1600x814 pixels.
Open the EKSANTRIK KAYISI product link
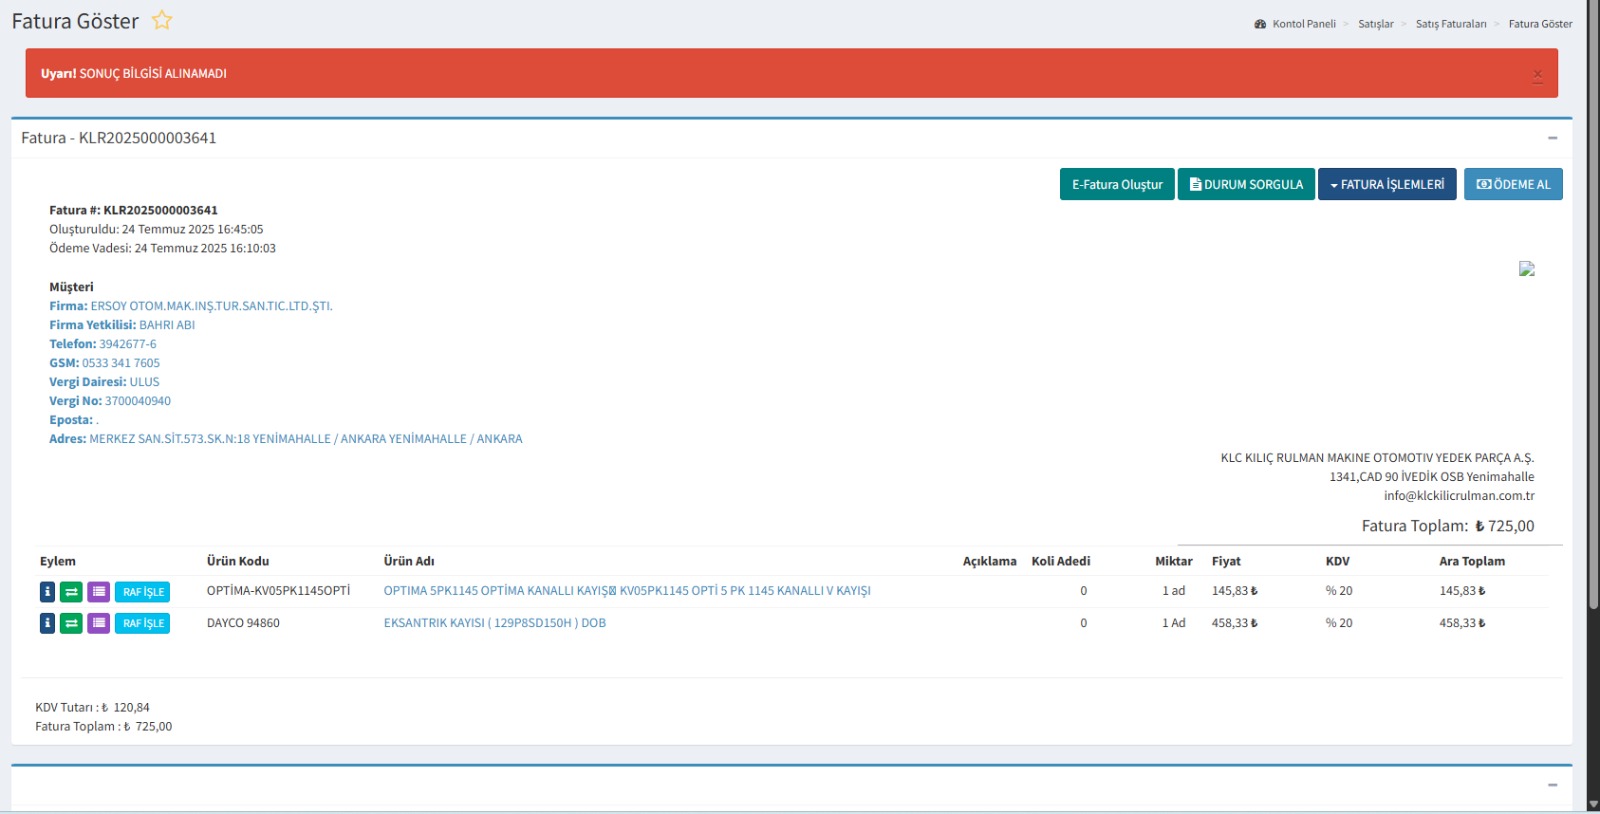tap(494, 623)
